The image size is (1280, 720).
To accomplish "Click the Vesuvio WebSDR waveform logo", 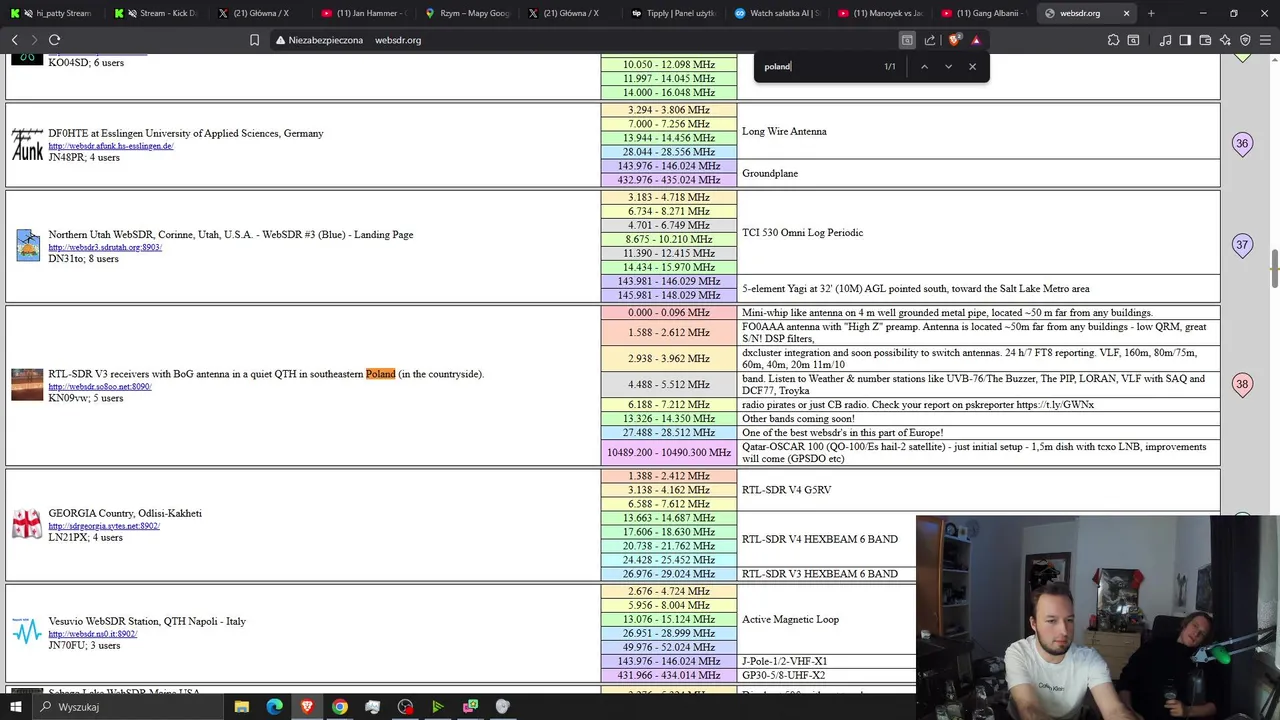I will coord(27,631).
